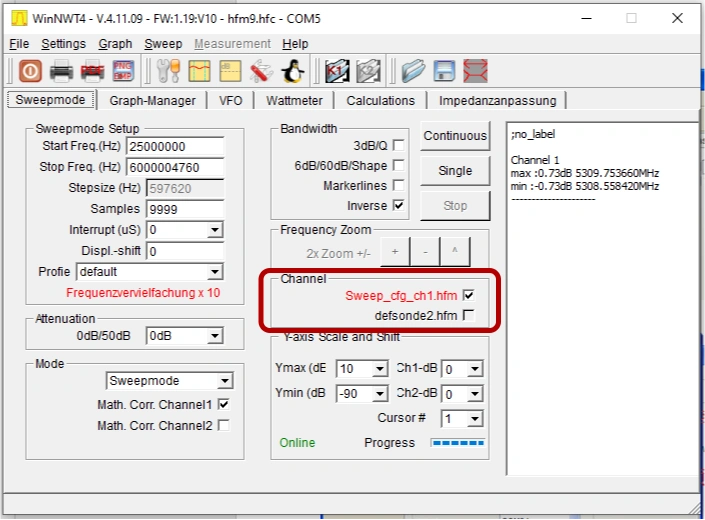Start a Continuous sweep

(x=455, y=136)
